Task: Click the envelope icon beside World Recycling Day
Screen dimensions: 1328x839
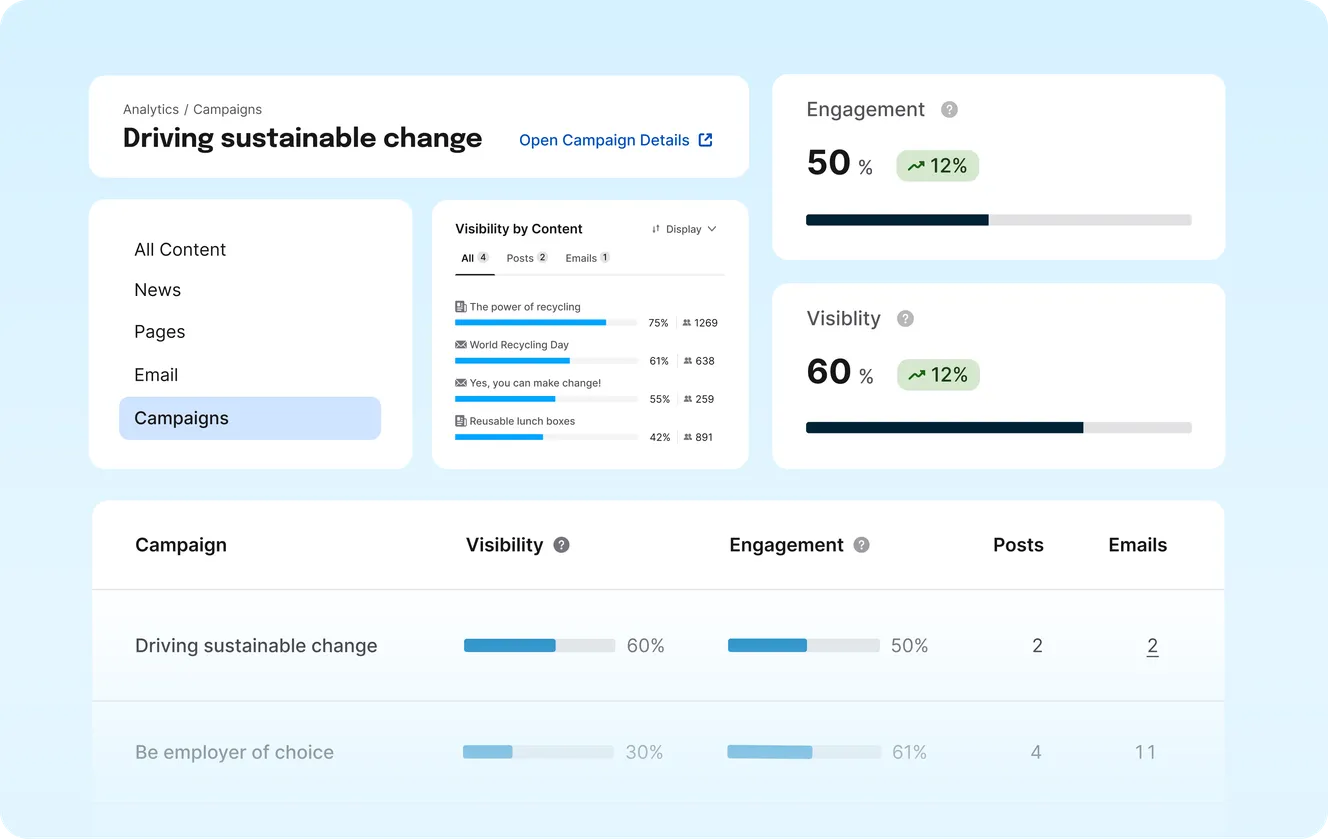Action: pyautogui.click(x=461, y=345)
